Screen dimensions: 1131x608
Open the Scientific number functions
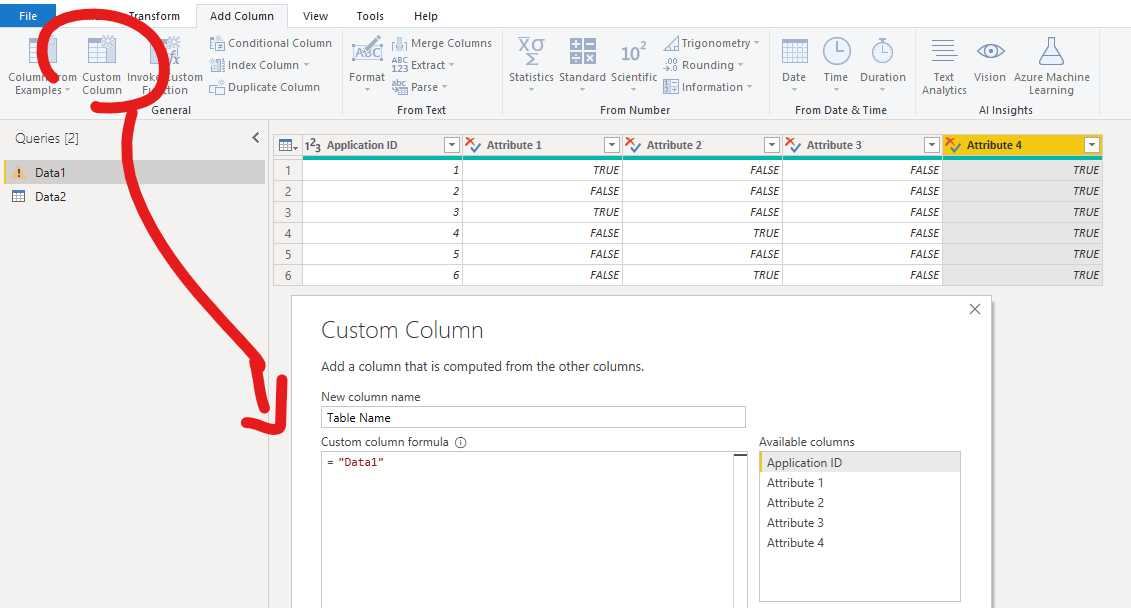[x=633, y=66]
